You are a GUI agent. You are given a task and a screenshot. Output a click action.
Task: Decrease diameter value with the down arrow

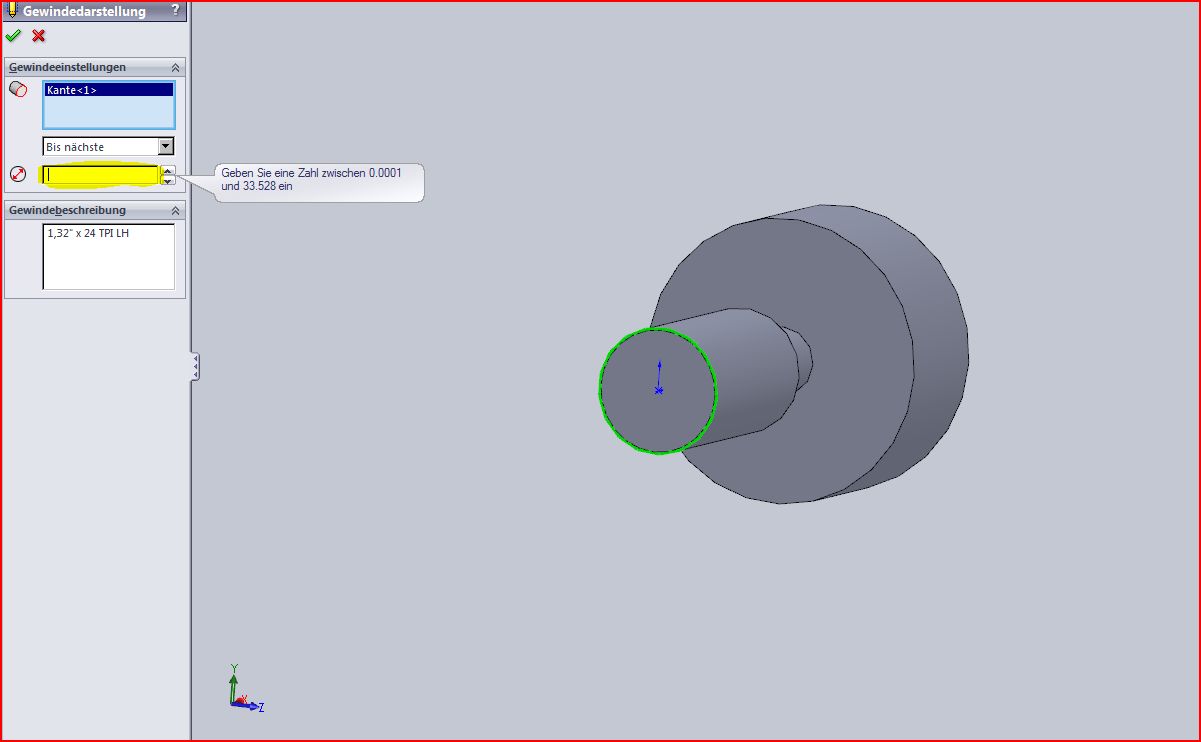click(x=168, y=180)
